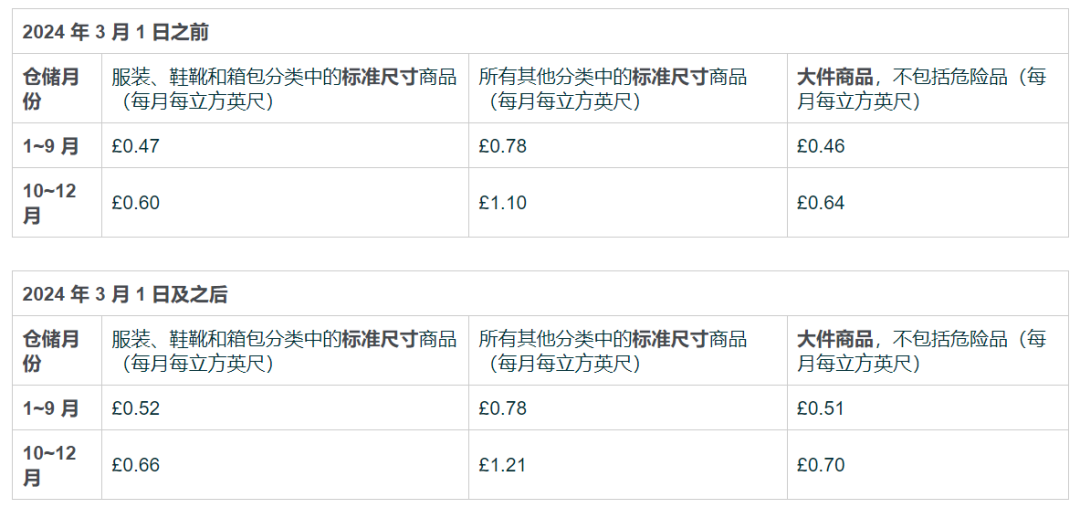This screenshot has width=1080, height=508.
Task: Click the £0.60 price cell
Action: pos(136,203)
